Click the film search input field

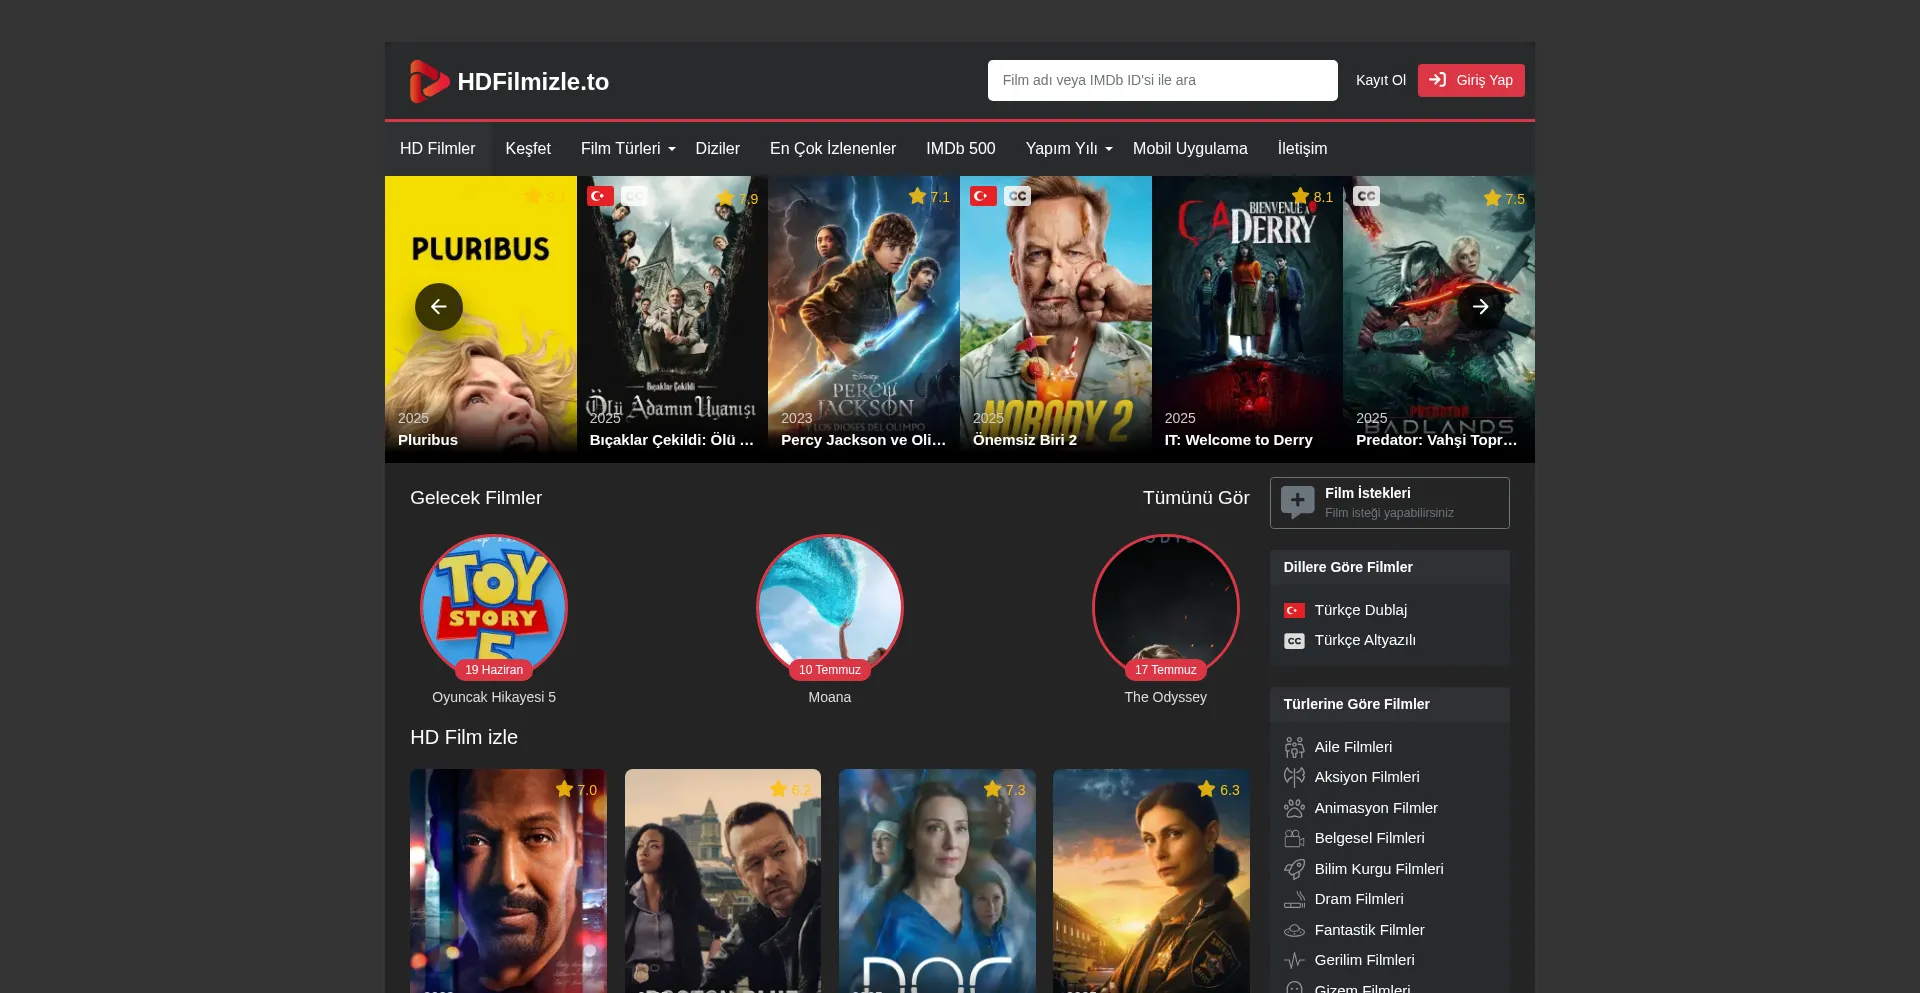pyautogui.click(x=1163, y=80)
